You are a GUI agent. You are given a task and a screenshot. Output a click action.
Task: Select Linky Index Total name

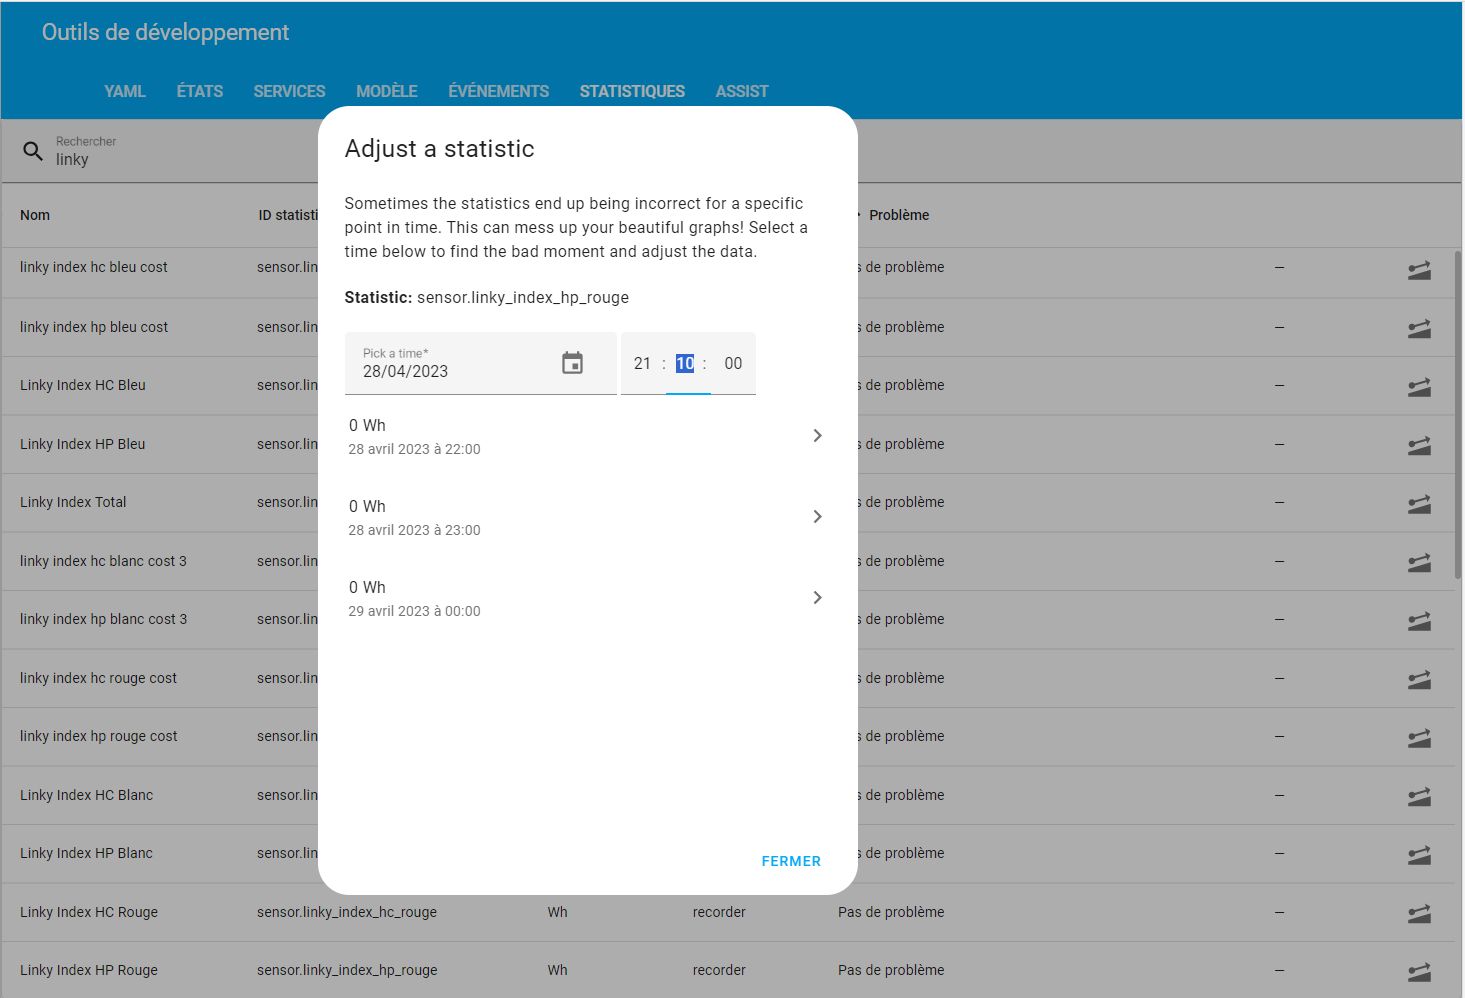pos(73,502)
